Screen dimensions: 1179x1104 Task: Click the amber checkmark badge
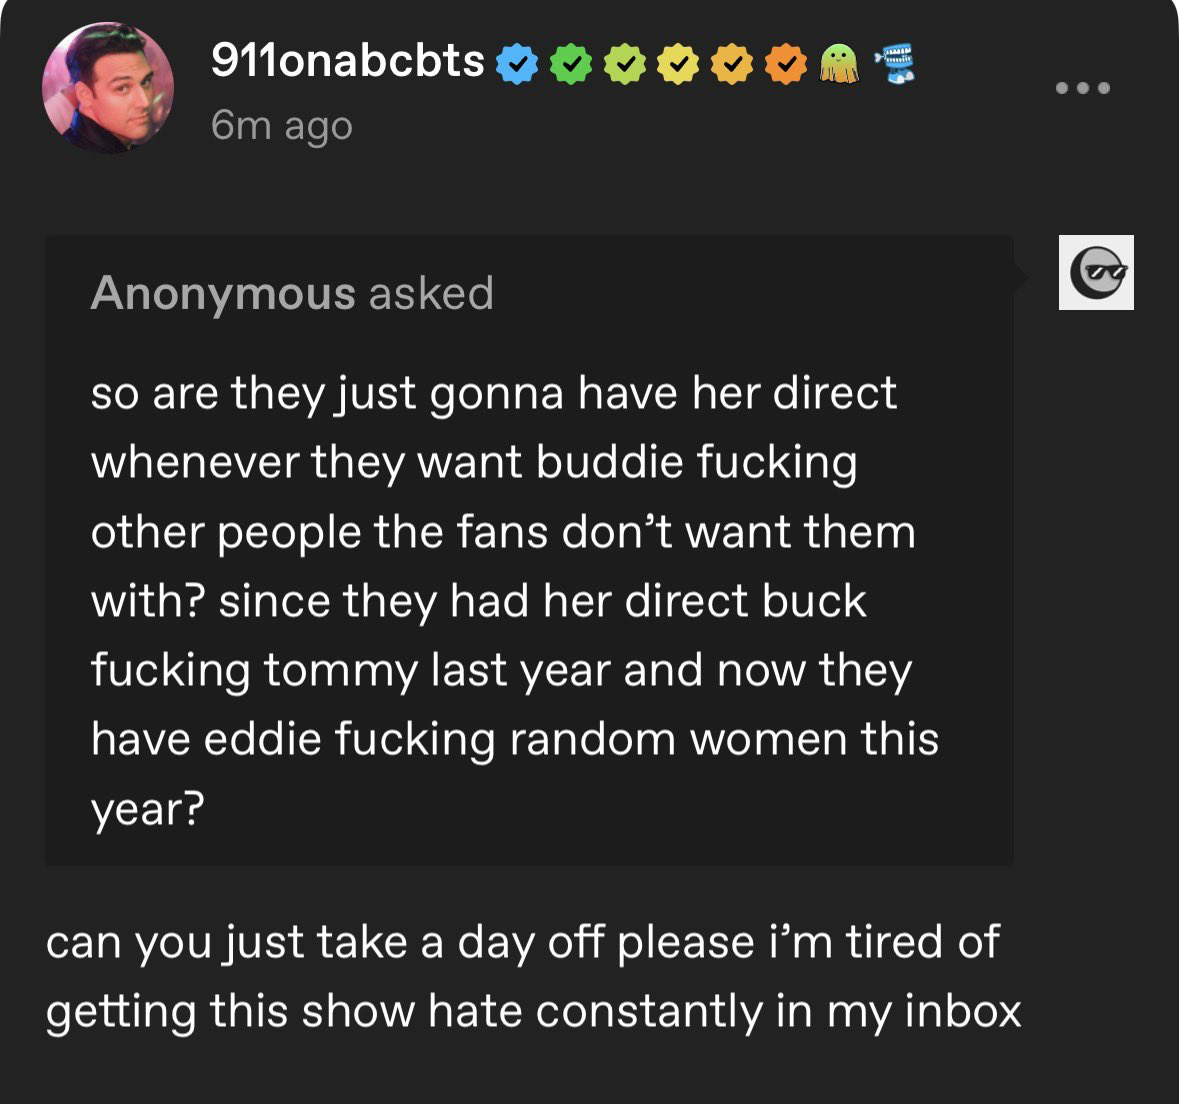[733, 65]
